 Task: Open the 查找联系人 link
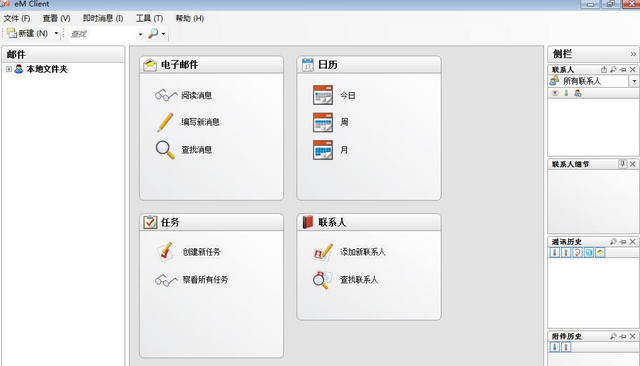pos(359,279)
